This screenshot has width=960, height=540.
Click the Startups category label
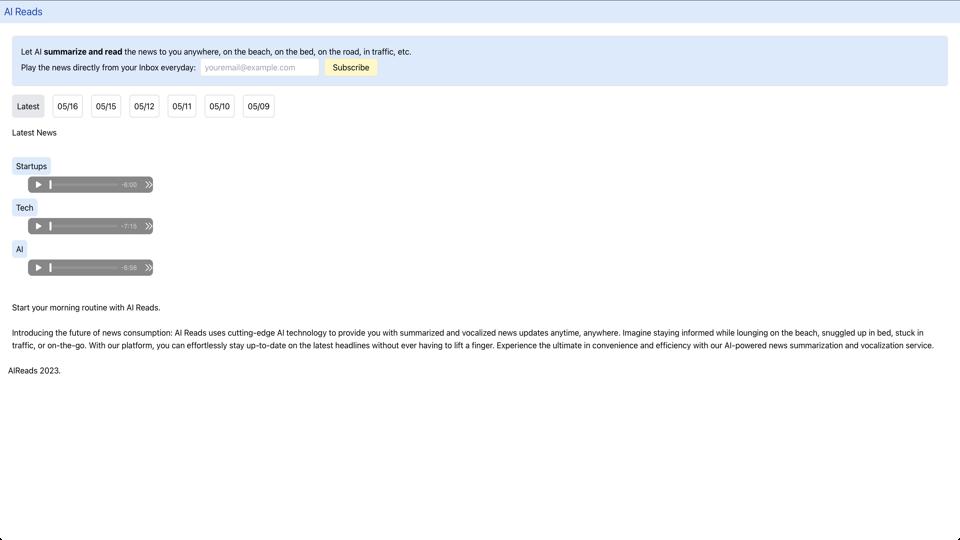pos(31,166)
